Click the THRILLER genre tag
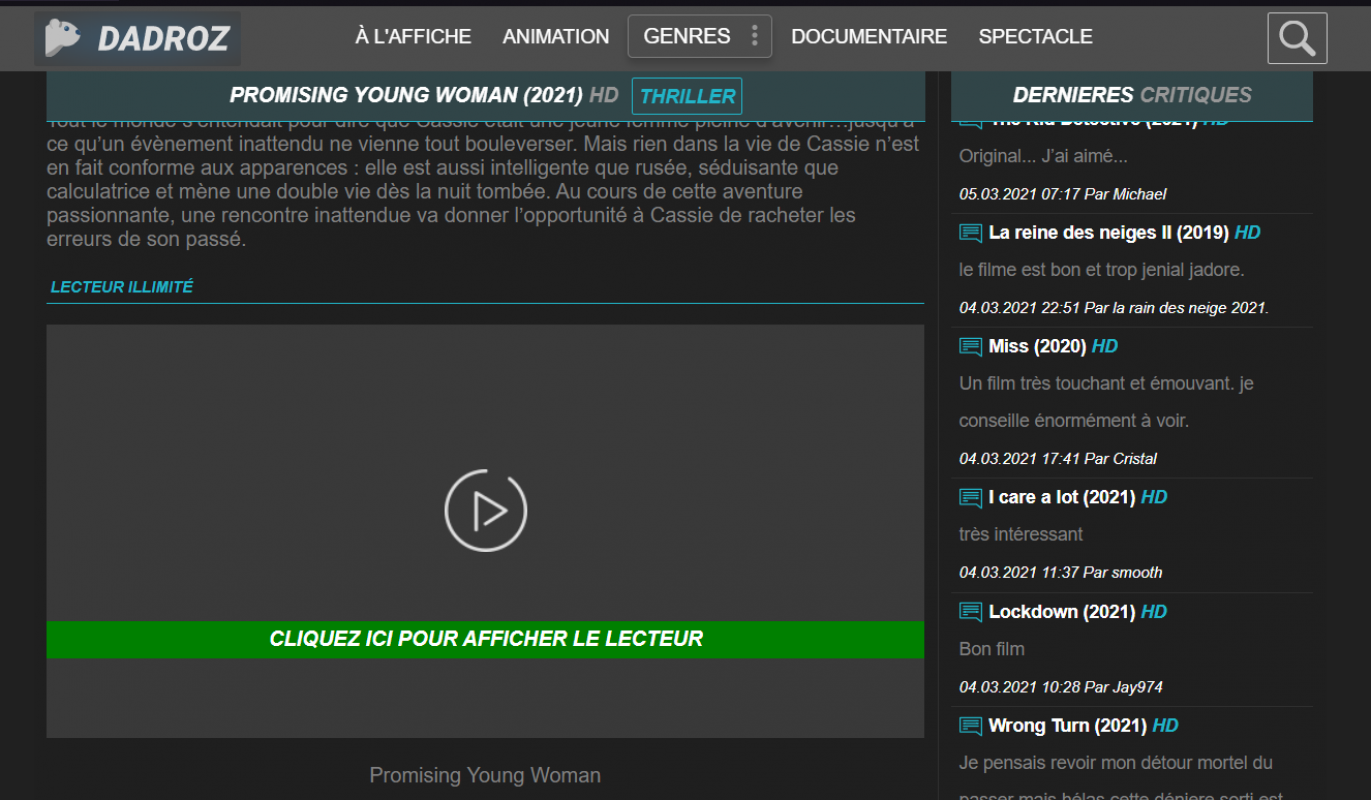Image resolution: width=1371 pixels, height=800 pixels. 687,96
